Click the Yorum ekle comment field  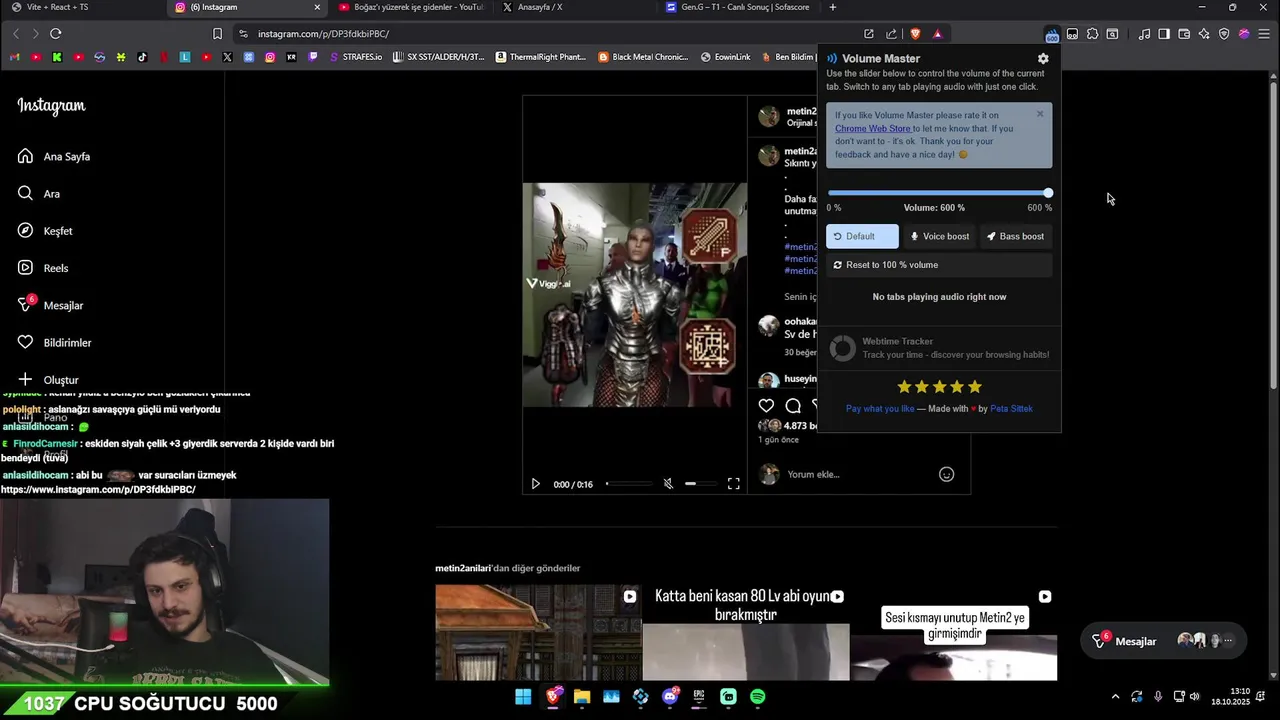point(858,474)
